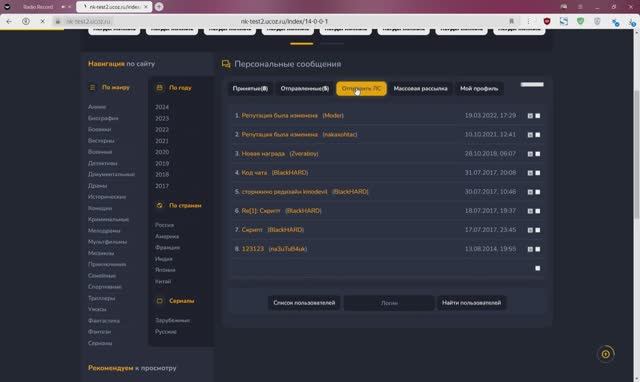Bookmark this page icon in address bar
Image resolution: width=640 pixels, height=382 pixels.
coord(511,21)
